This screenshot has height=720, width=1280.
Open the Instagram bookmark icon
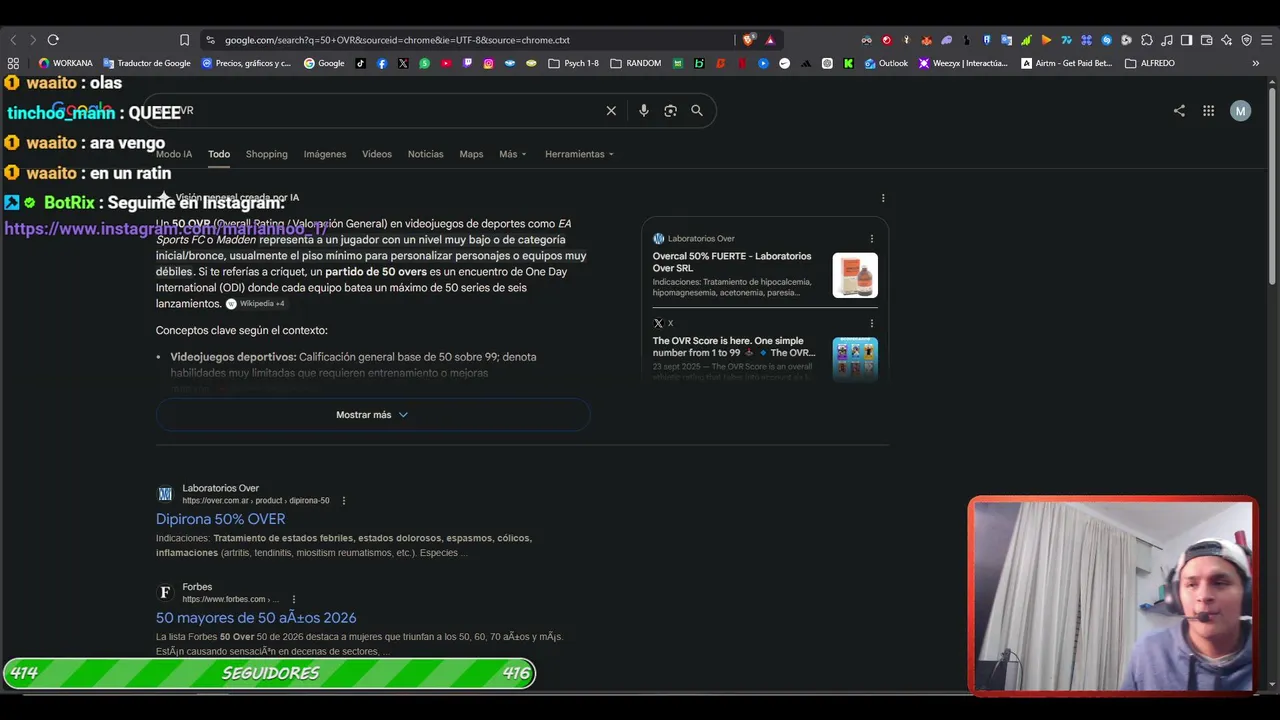[x=488, y=63]
